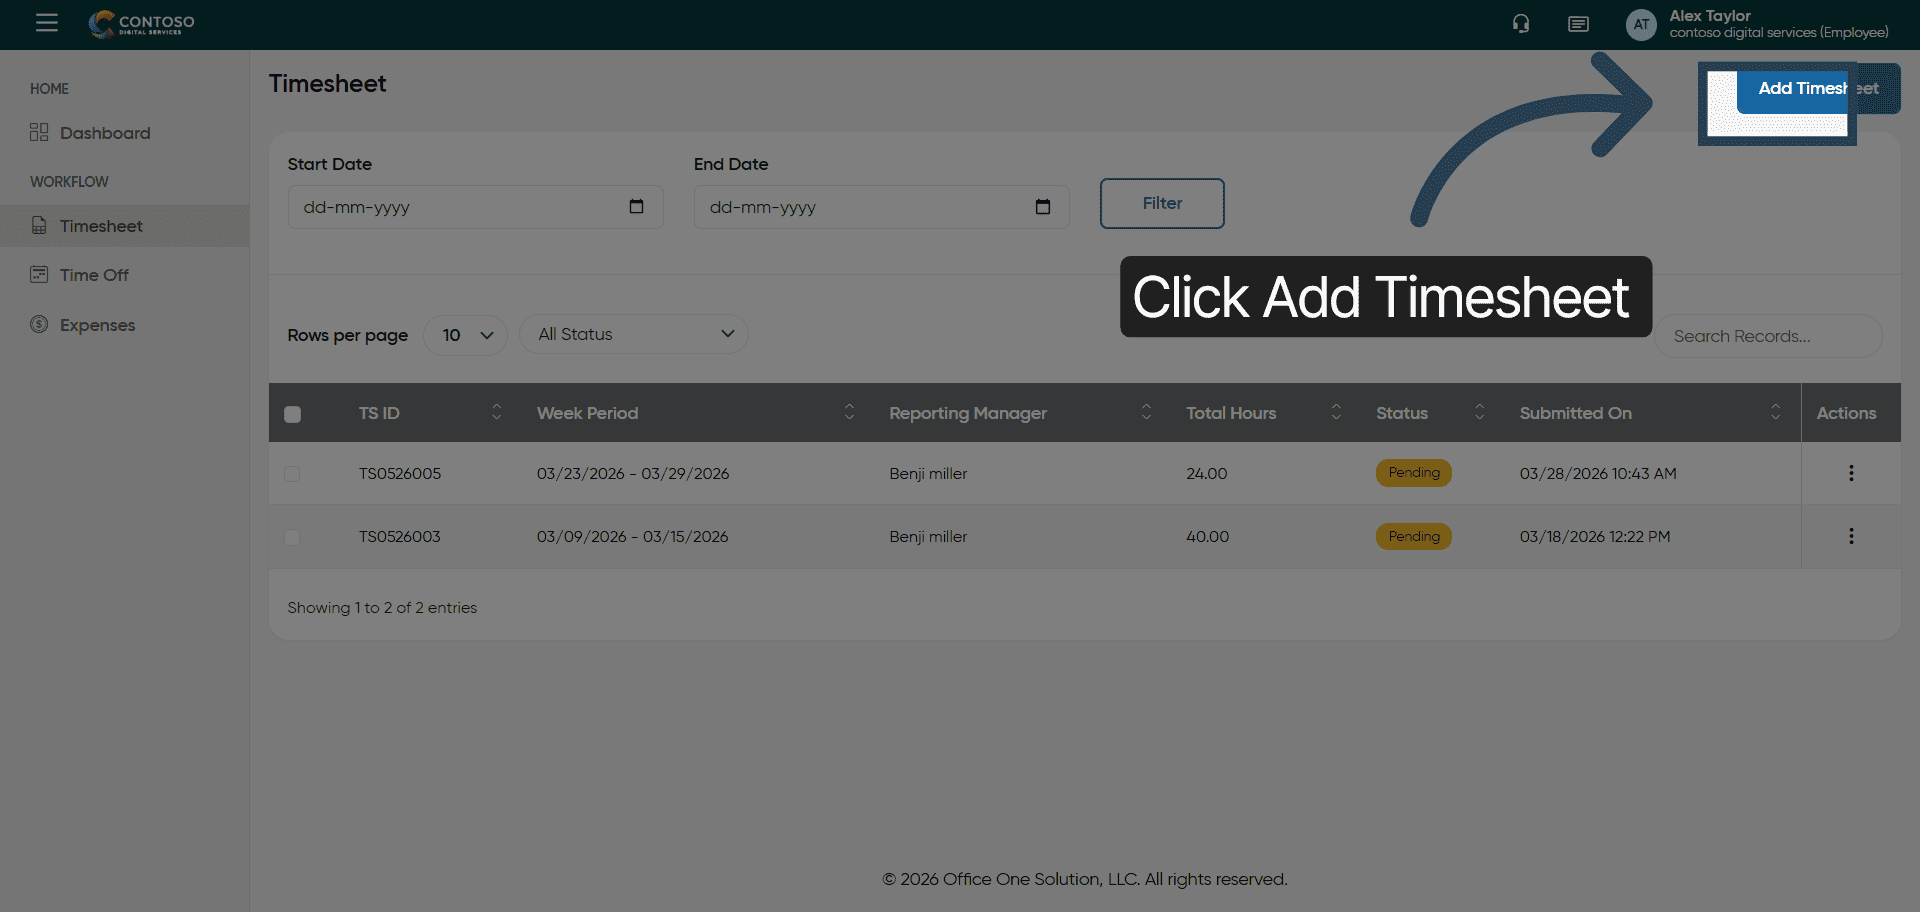Open the All Status filter dropdown
The height and width of the screenshot is (912, 1920).
pos(634,334)
